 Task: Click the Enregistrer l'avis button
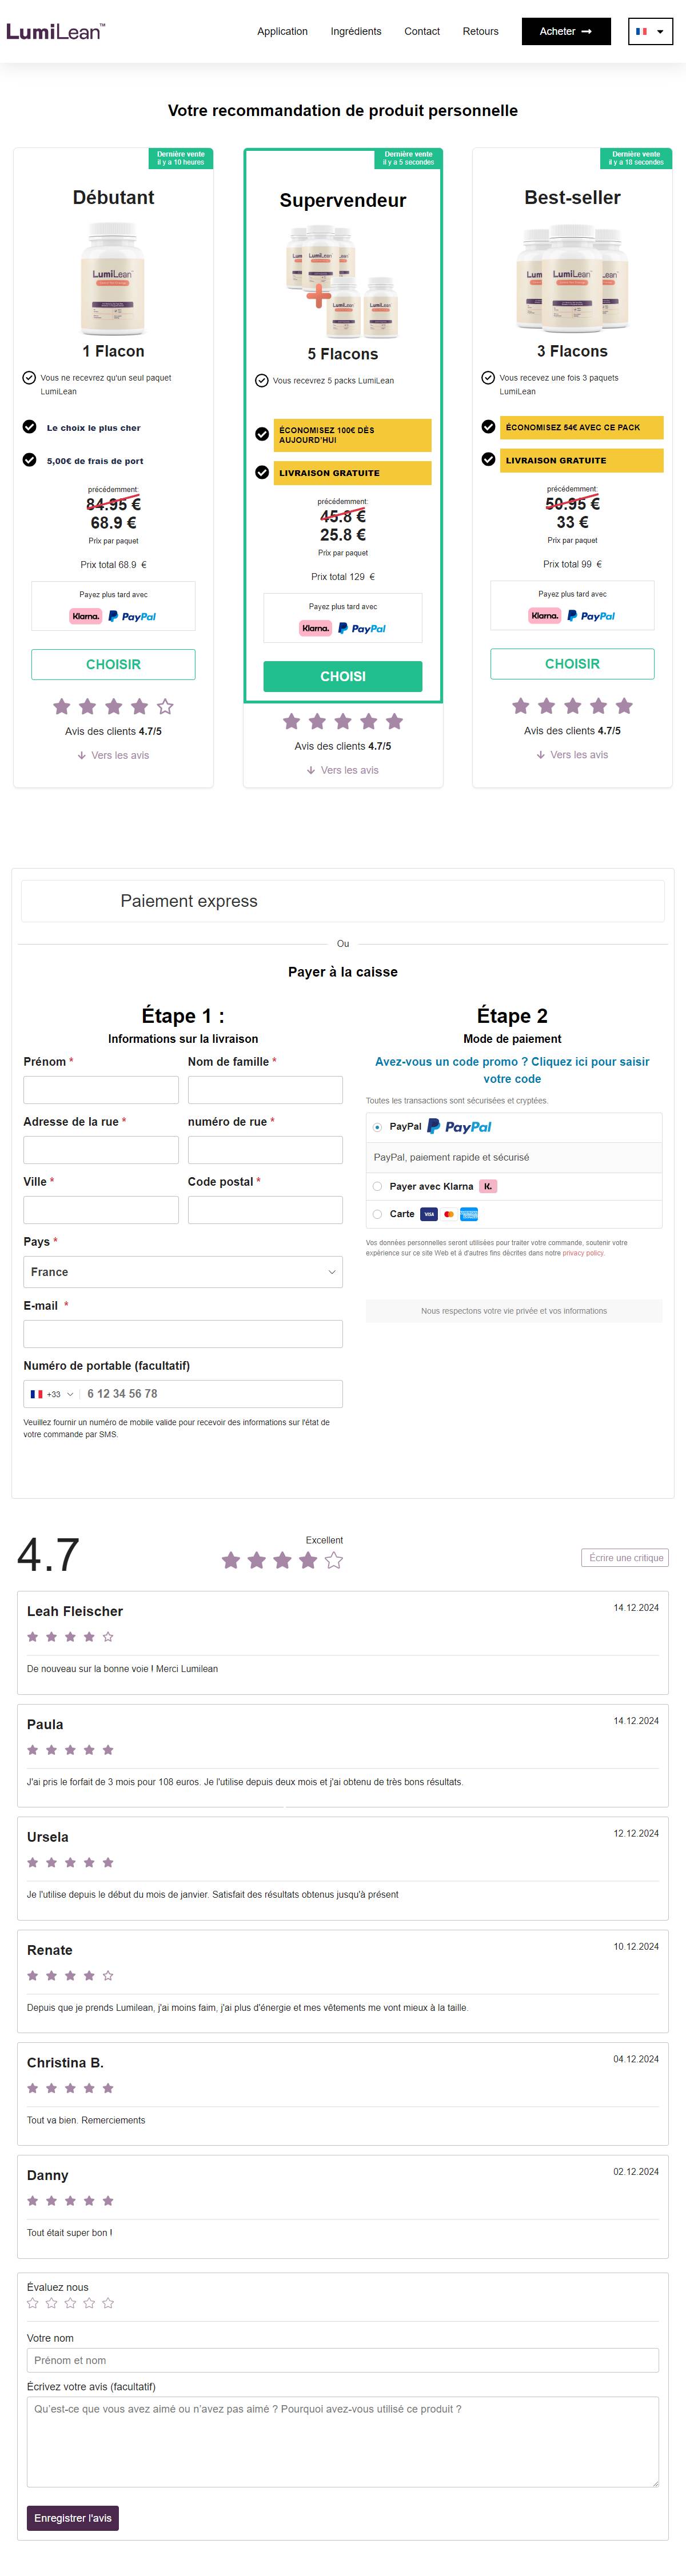(x=73, y=2518)
